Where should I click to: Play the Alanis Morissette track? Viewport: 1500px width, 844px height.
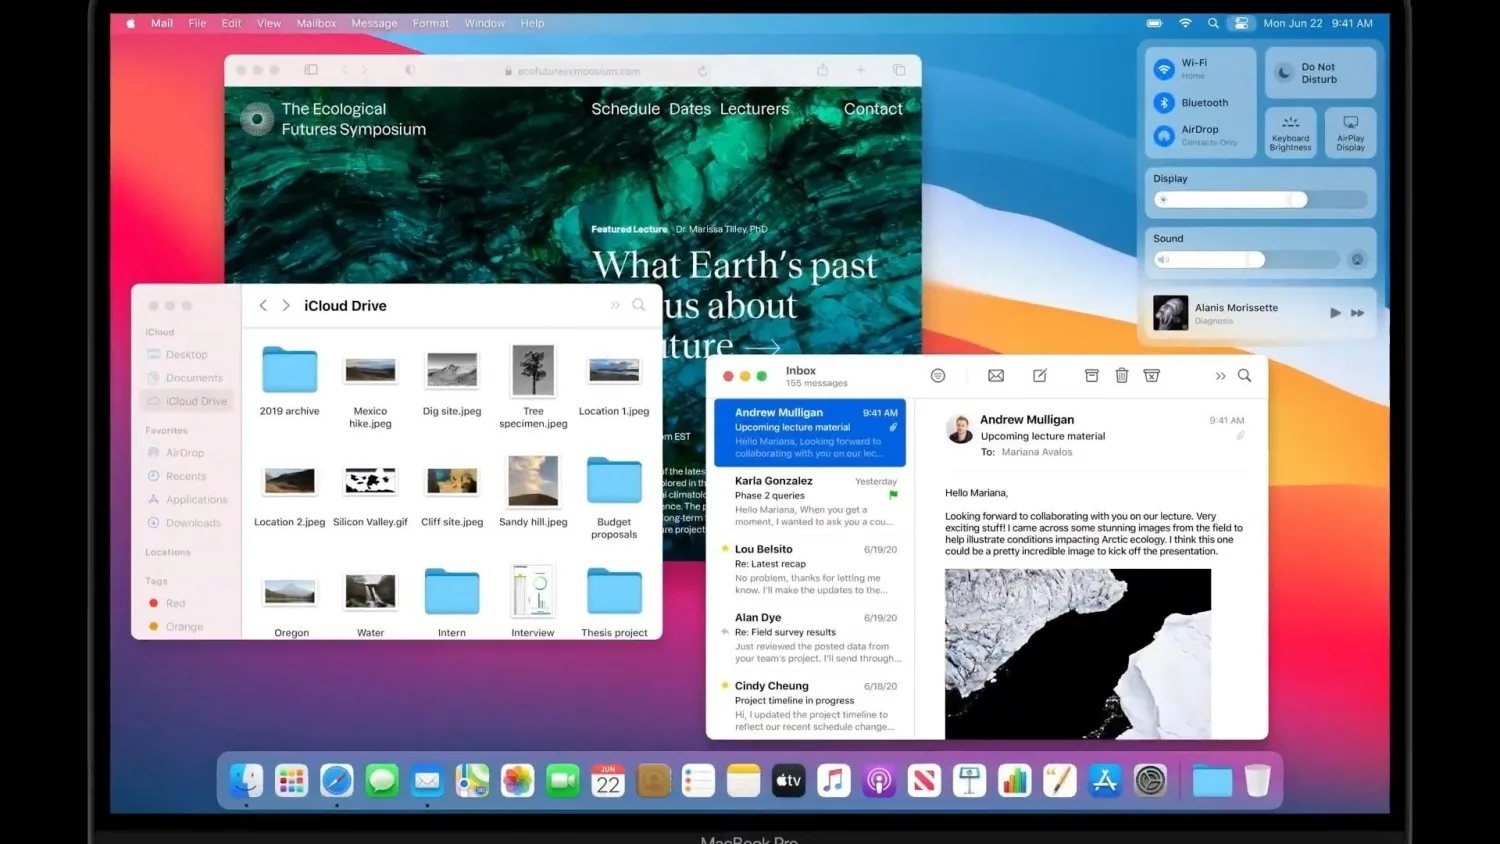click(1335, 313)
